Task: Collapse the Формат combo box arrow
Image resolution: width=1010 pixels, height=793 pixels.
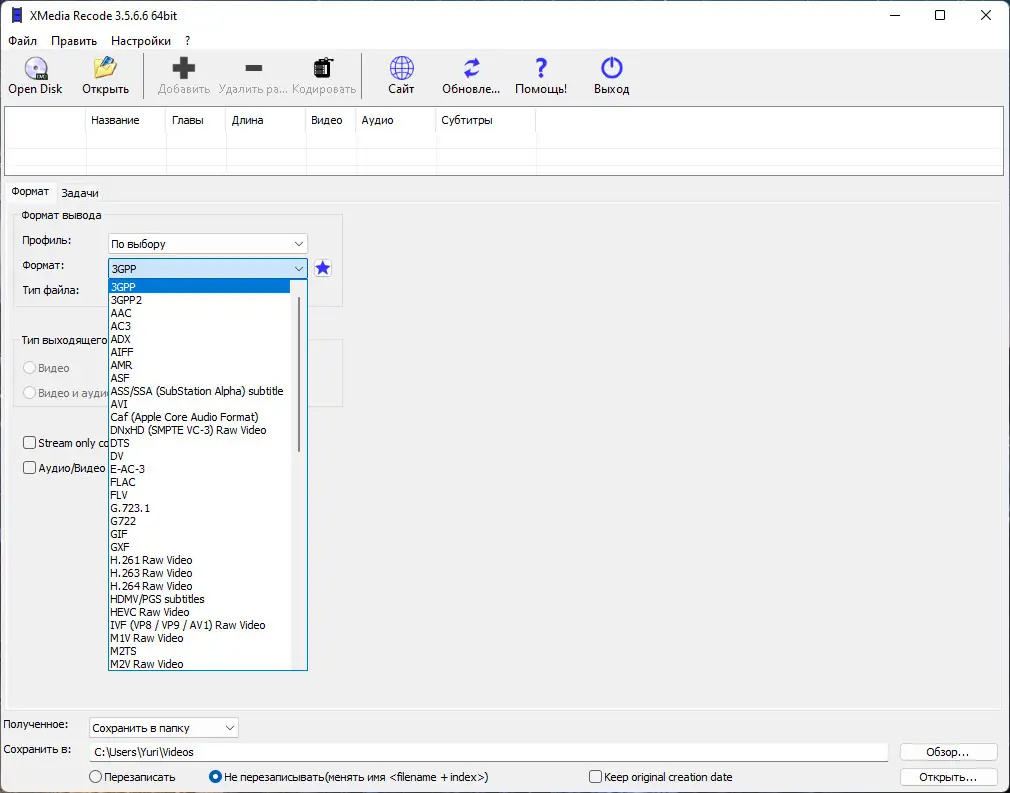Action: point(298,269)
